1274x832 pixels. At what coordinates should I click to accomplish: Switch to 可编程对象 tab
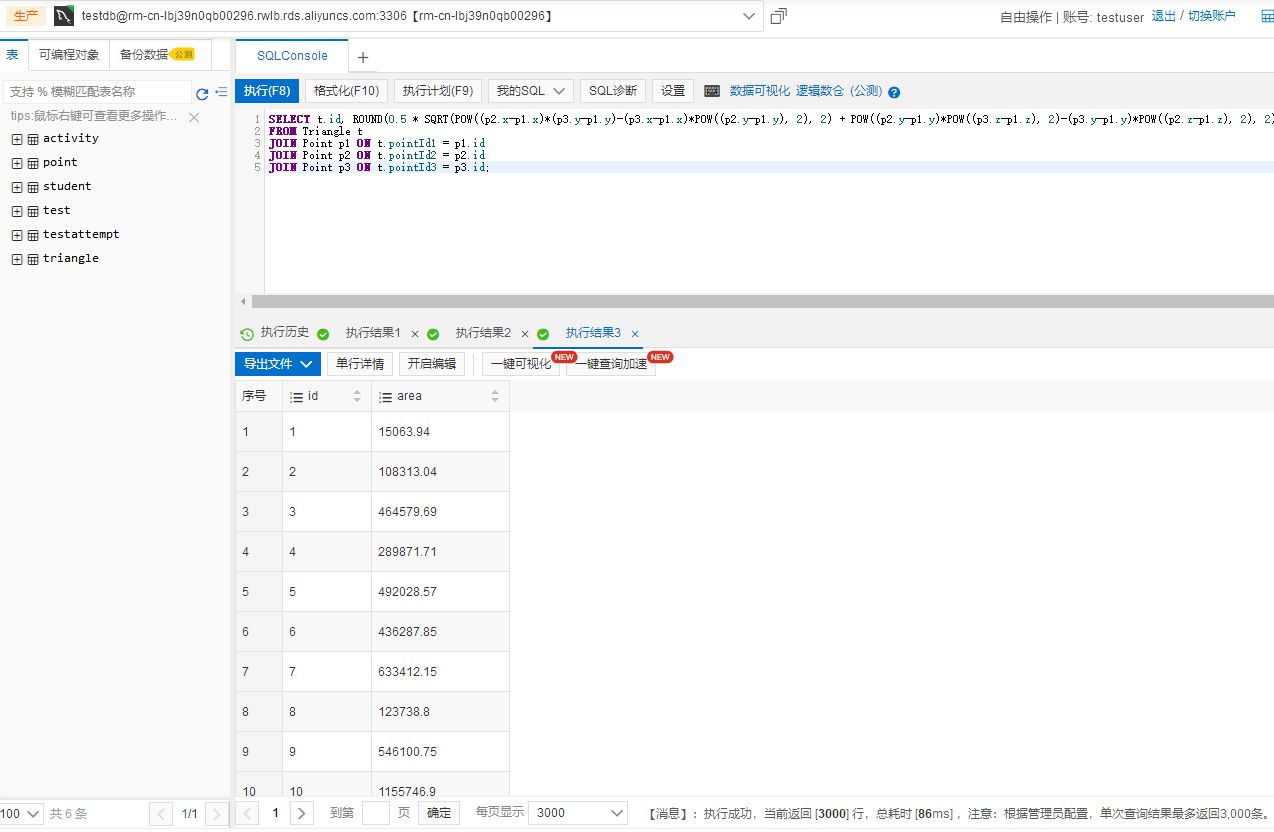coord(69,55)
